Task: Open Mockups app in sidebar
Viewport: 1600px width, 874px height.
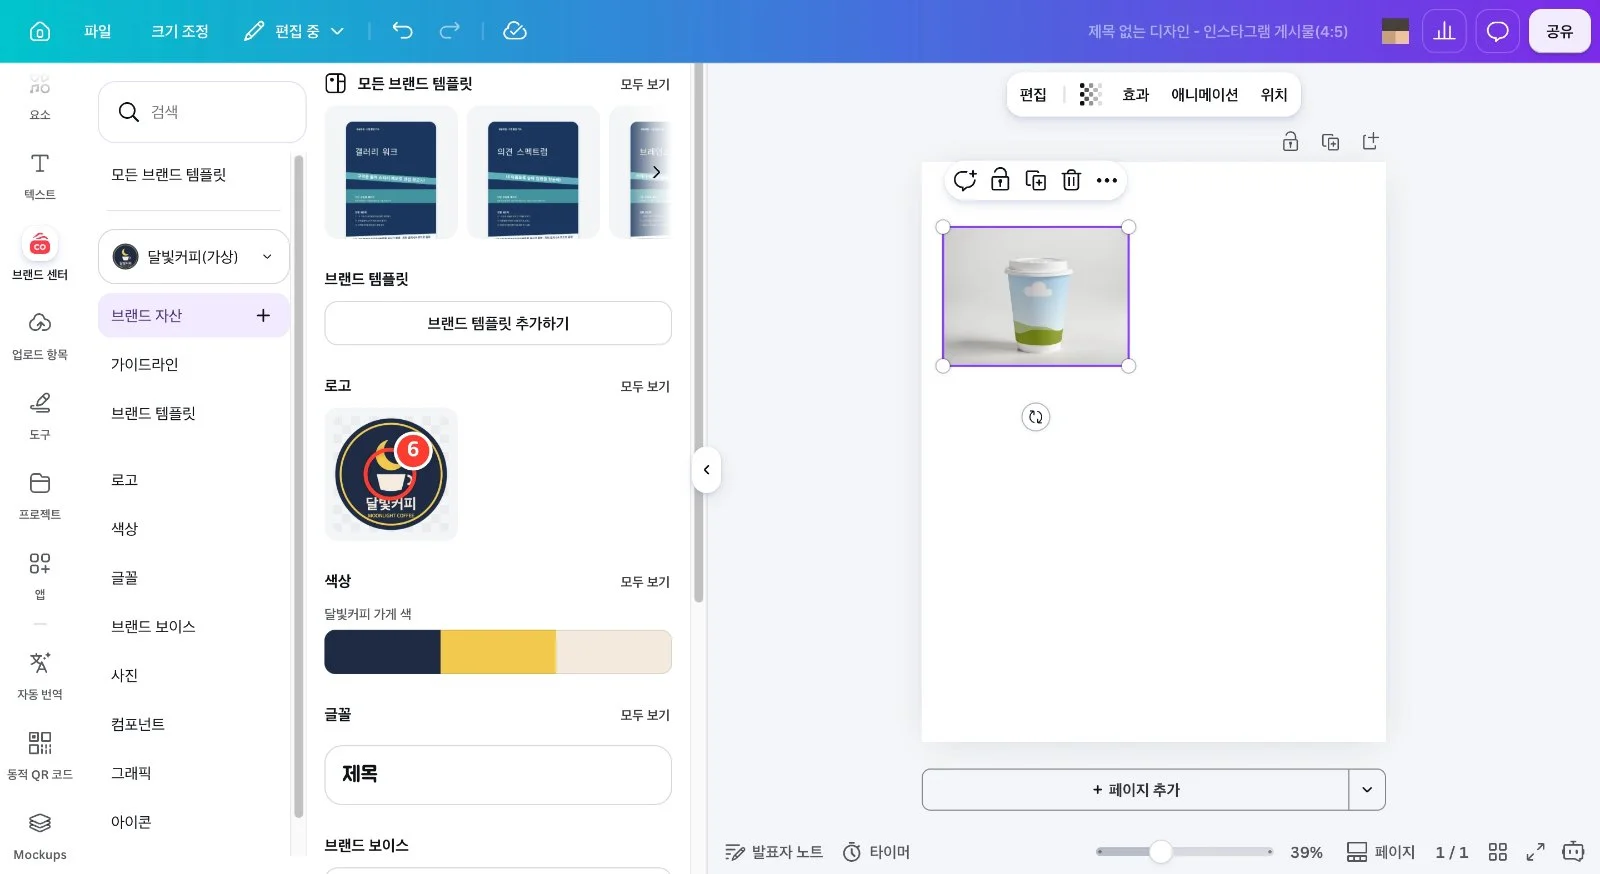Action: click(40, 836)
